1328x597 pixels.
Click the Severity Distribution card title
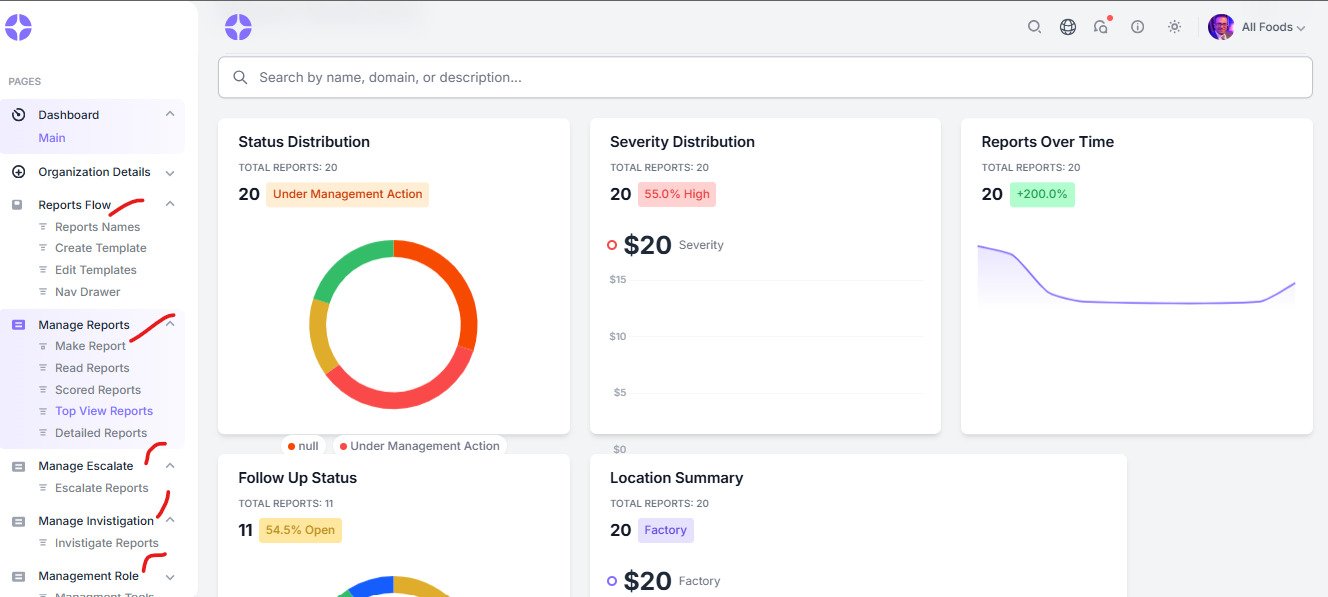[682, 142]
